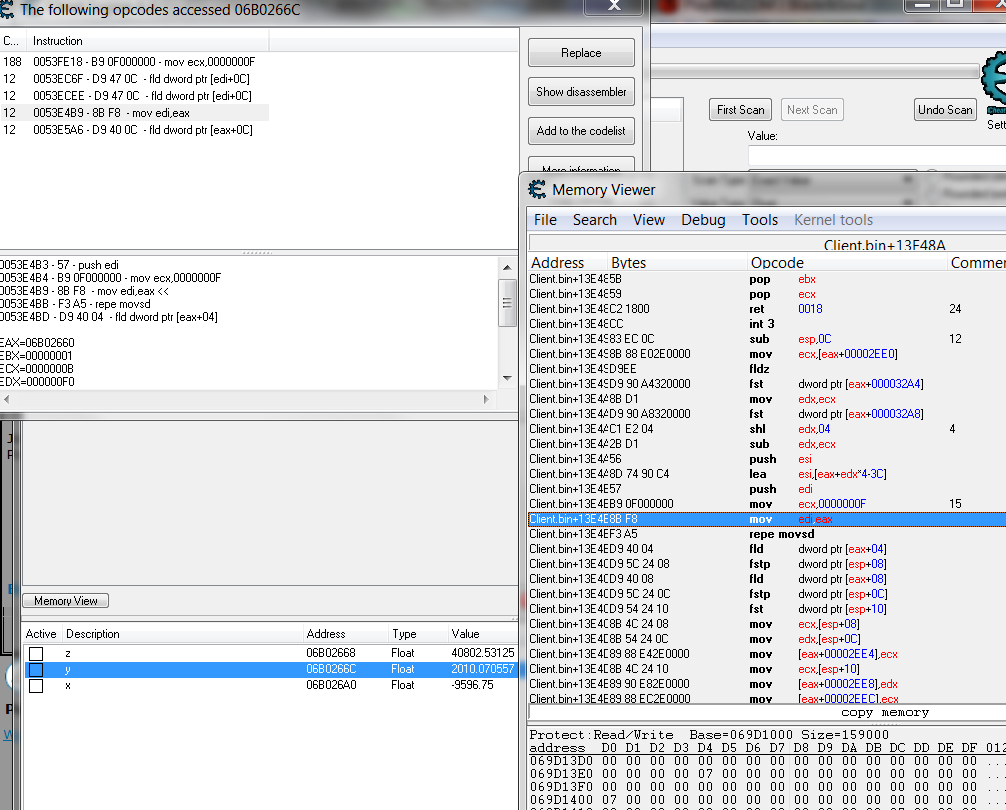Open the Debug menu in Memory Viewer

(x=702, y=220)
